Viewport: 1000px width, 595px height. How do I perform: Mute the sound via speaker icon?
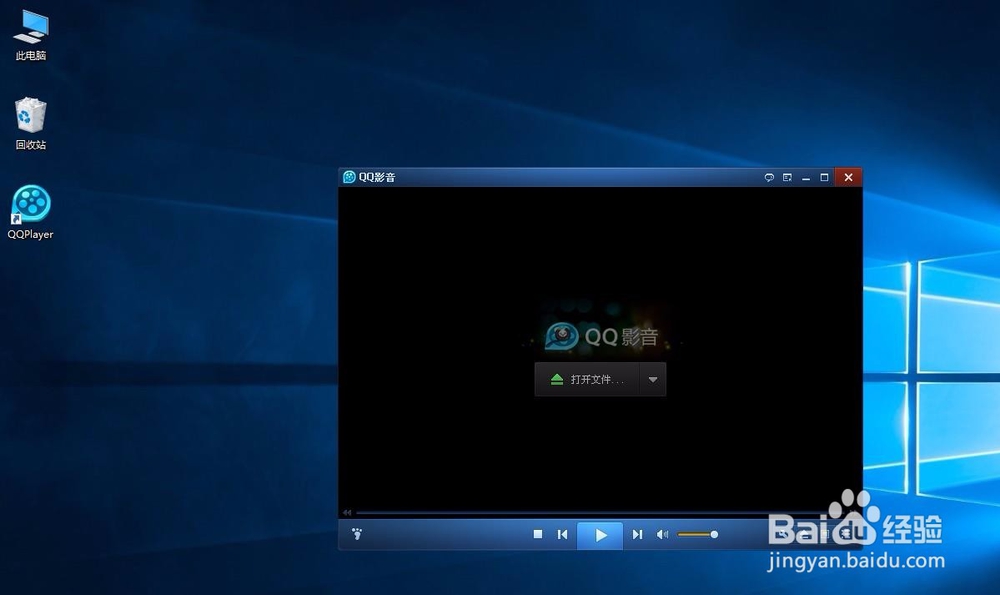663,534
